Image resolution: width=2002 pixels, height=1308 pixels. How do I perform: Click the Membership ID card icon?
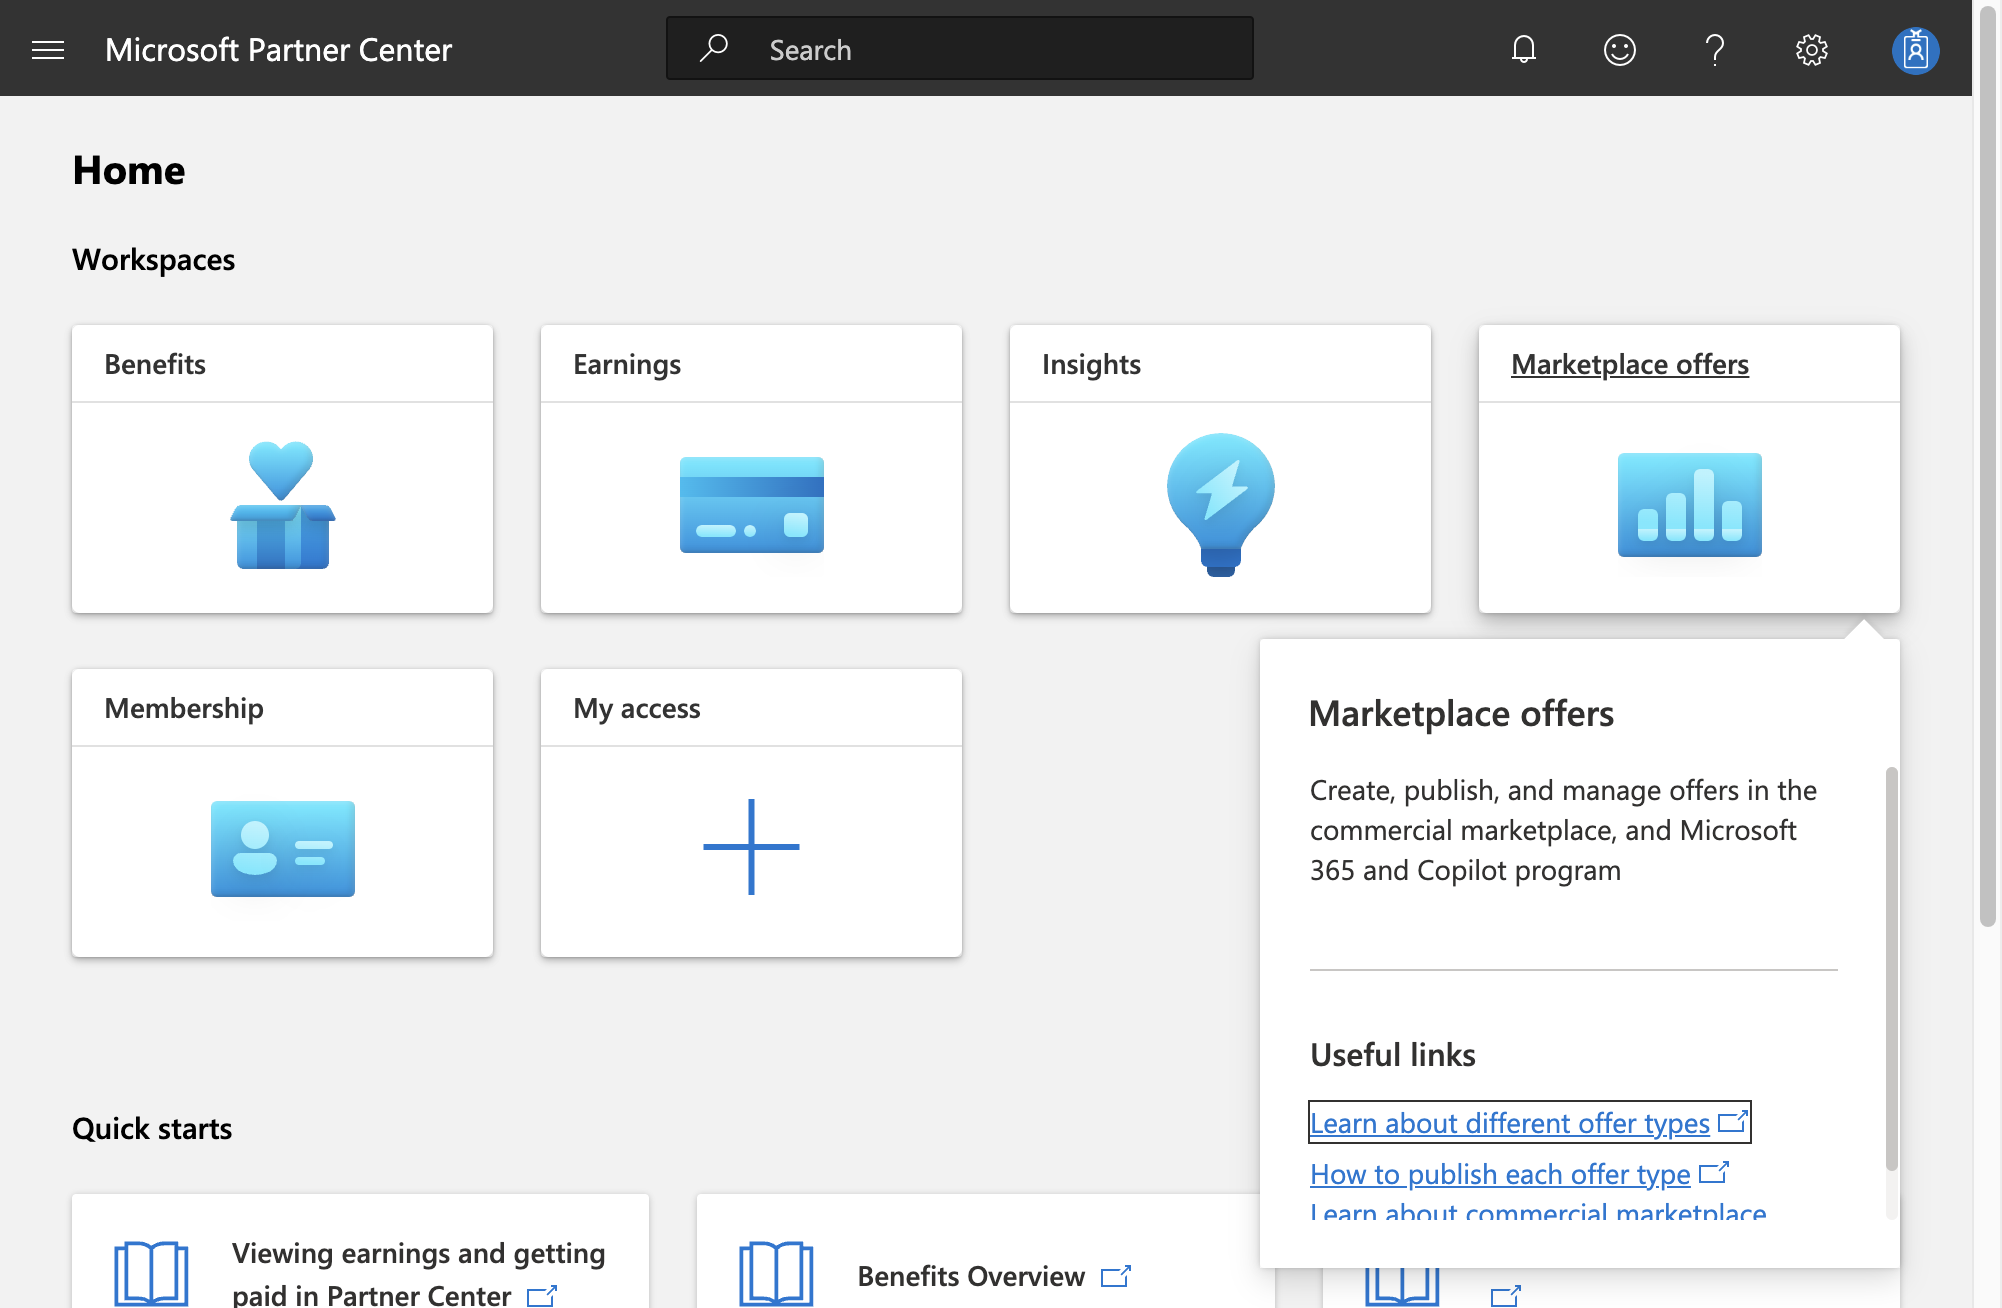click(283, 849)
